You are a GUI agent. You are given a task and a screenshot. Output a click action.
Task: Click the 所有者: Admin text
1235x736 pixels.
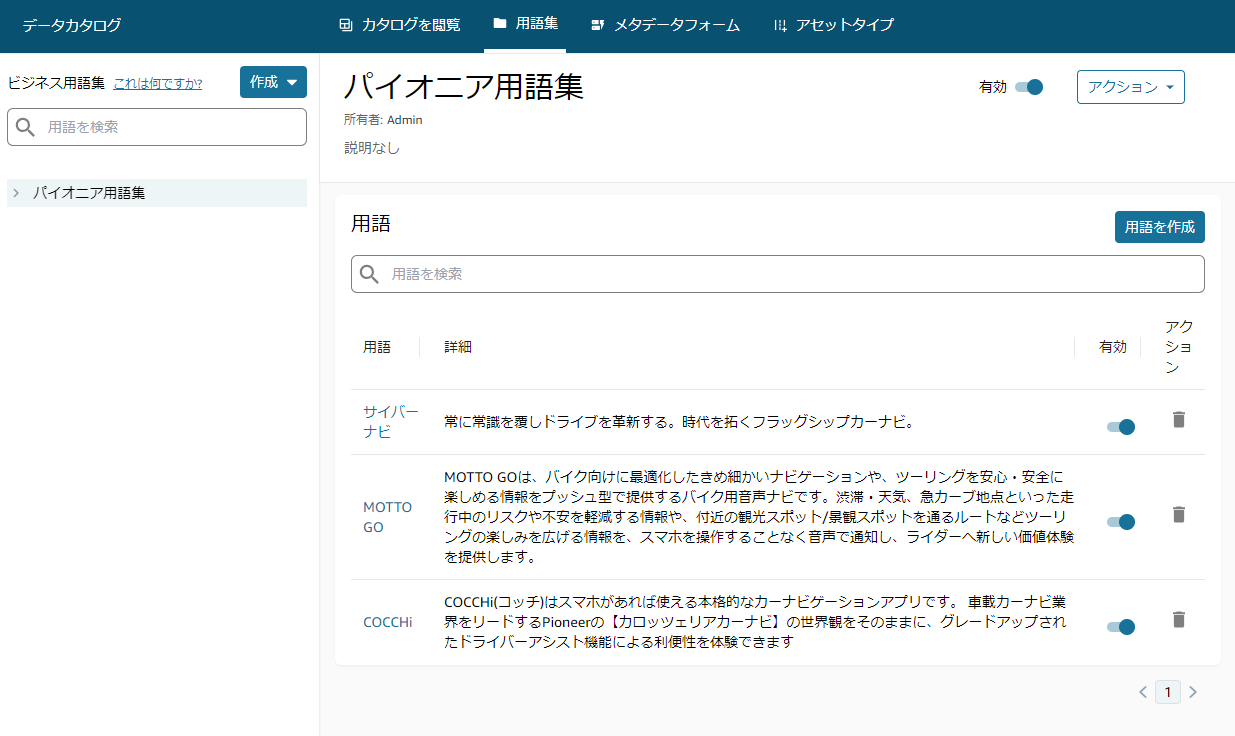[x=383, y=120]
